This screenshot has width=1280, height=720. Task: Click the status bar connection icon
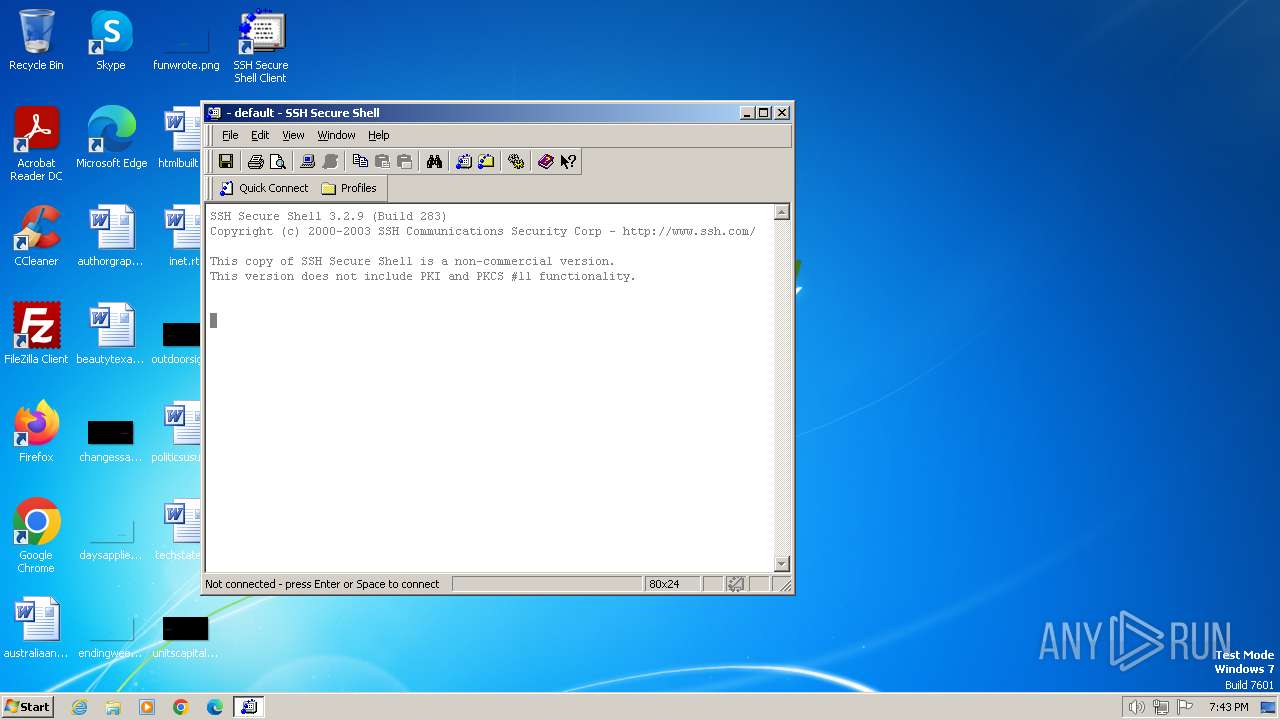click(735, 584)
